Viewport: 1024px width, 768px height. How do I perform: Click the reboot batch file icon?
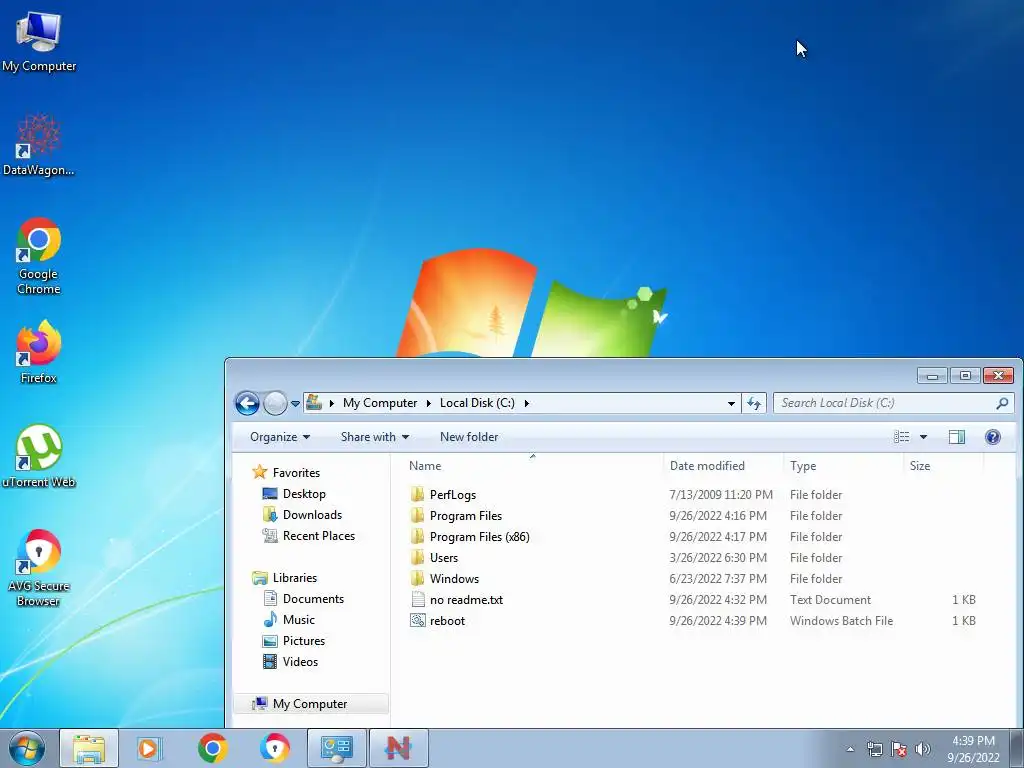coord(417,620)
